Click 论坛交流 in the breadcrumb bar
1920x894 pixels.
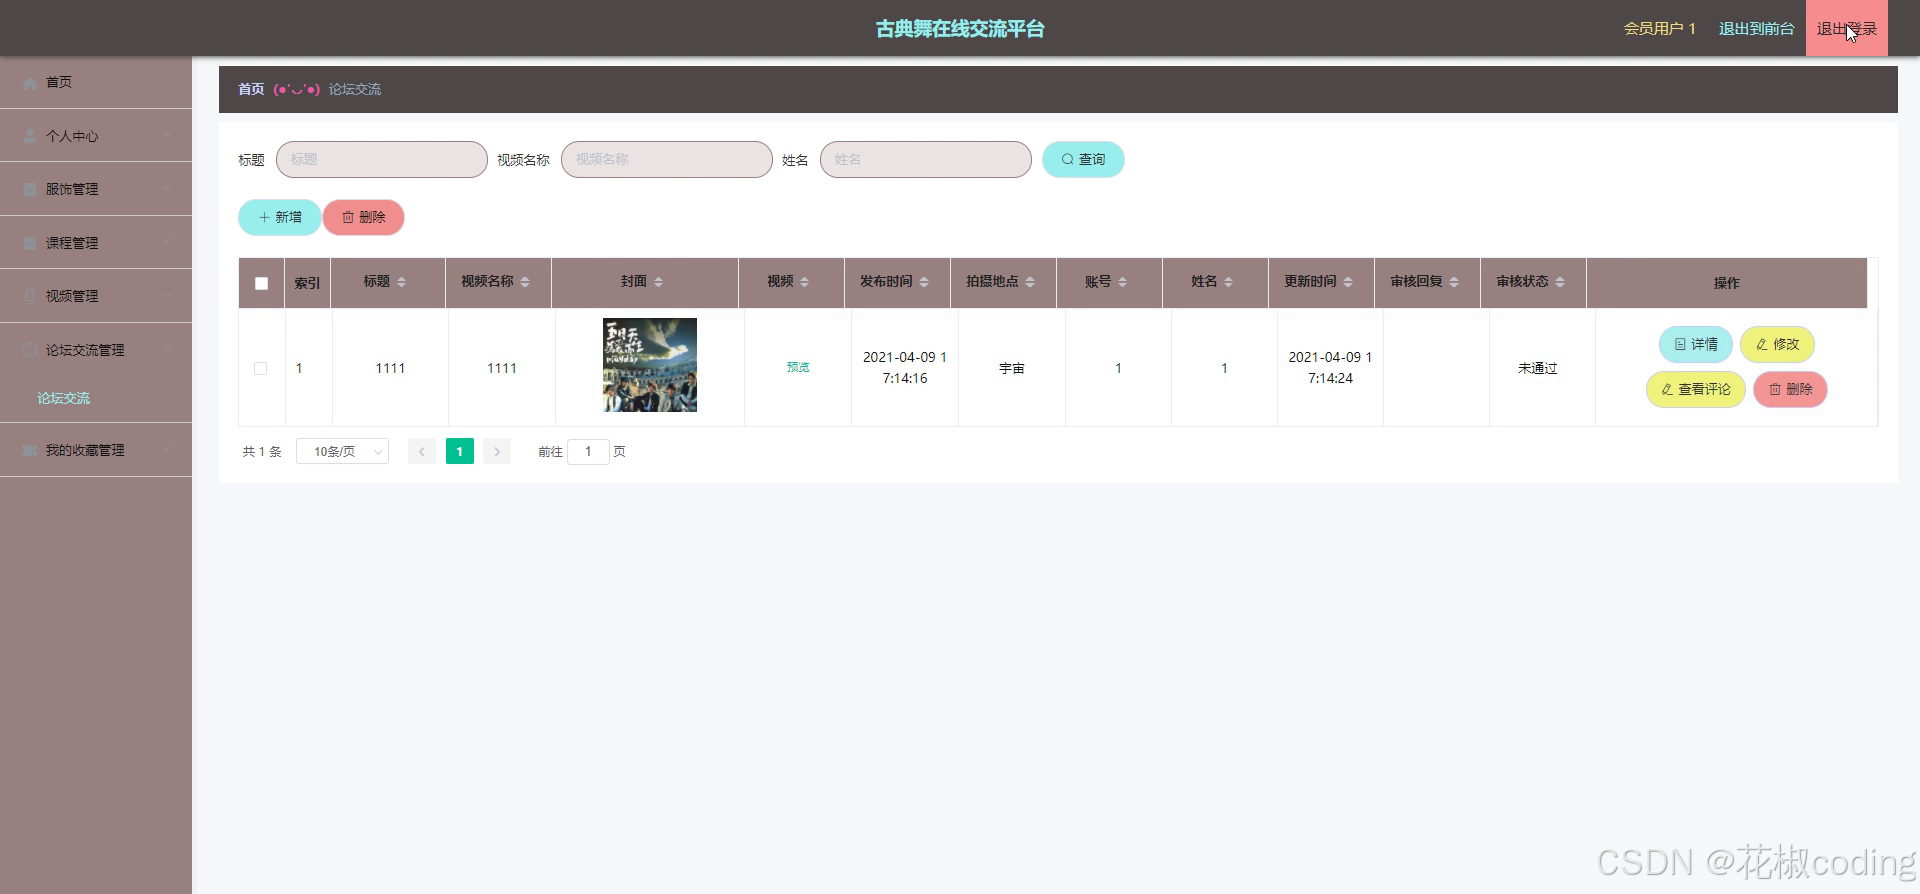pos(355,89)
